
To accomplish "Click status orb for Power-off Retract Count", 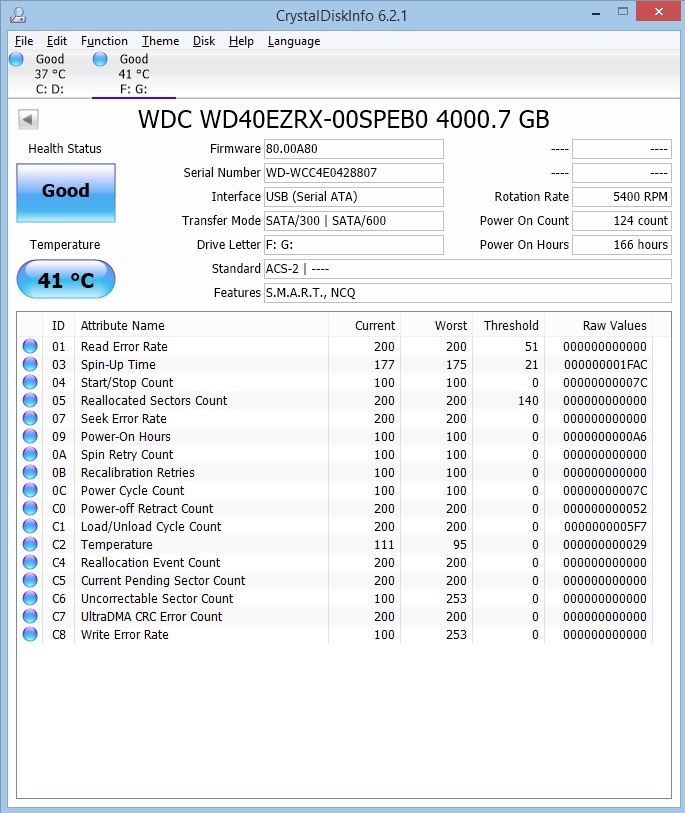I will click(x=30, y=508).
